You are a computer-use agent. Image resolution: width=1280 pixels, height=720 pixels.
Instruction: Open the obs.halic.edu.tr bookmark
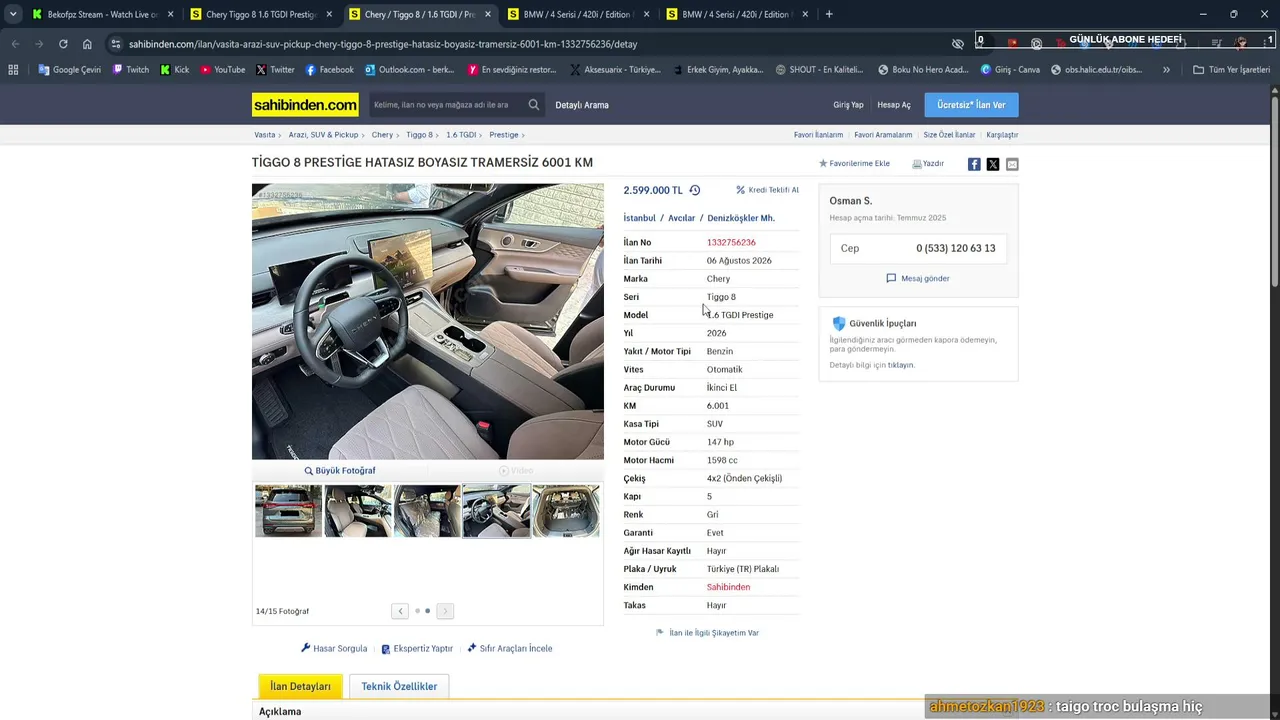pos(1096,70)
